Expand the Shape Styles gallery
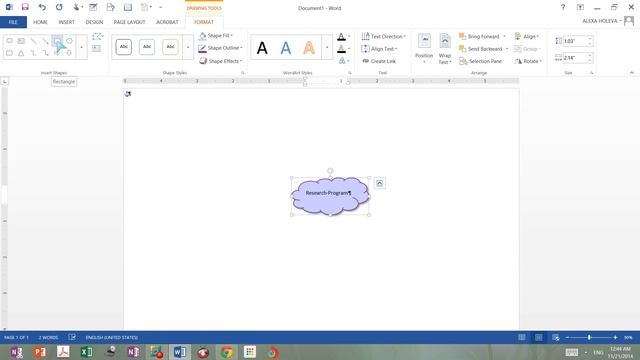640x360 pixels. 188,47
